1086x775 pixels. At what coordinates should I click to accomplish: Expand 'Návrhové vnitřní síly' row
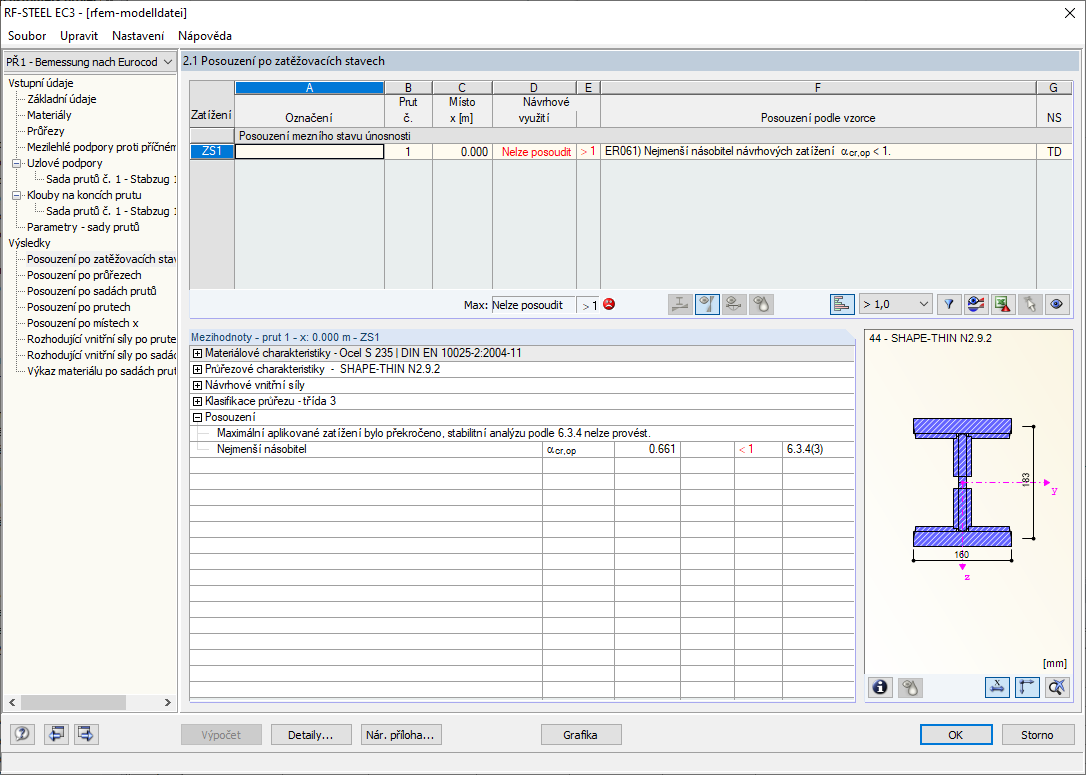pyautogui.click(x=197, y=385)
